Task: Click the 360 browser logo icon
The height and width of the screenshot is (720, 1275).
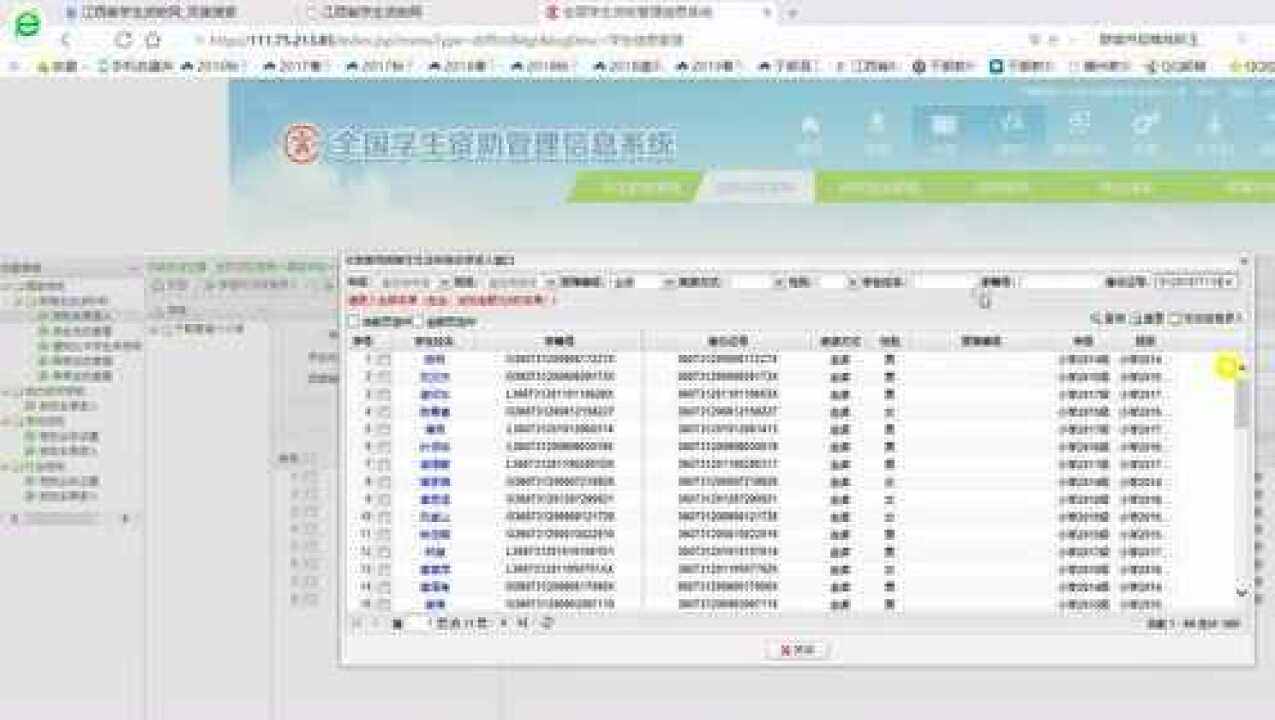Action: 27,24
